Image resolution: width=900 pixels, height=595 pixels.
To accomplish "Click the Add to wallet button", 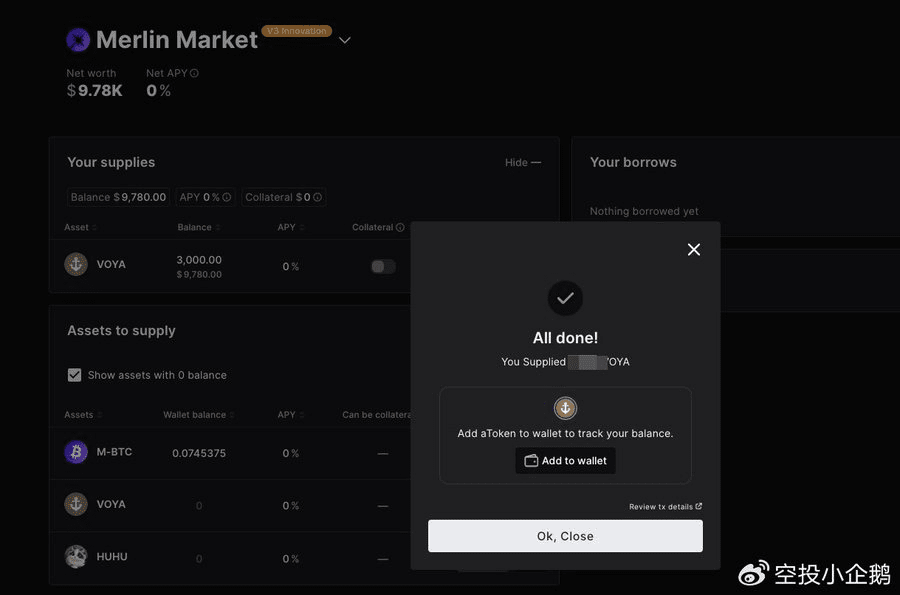I will click(x=565, y=461).
